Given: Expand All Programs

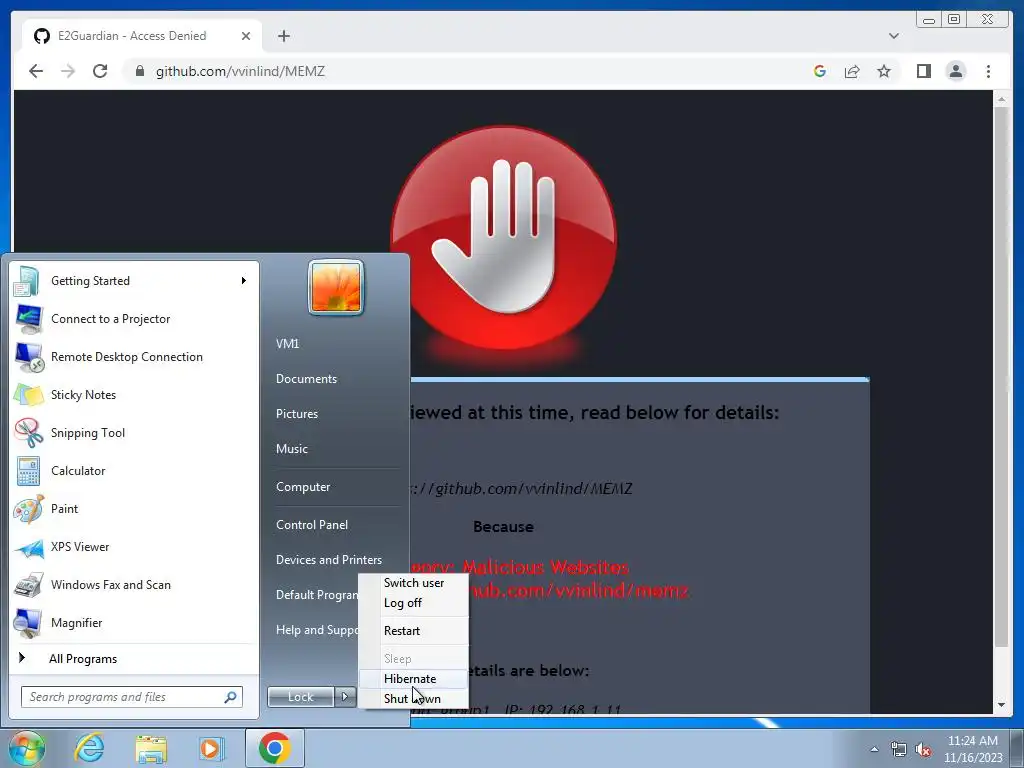Looking at the screenshot, I should (x=134, y=659).
